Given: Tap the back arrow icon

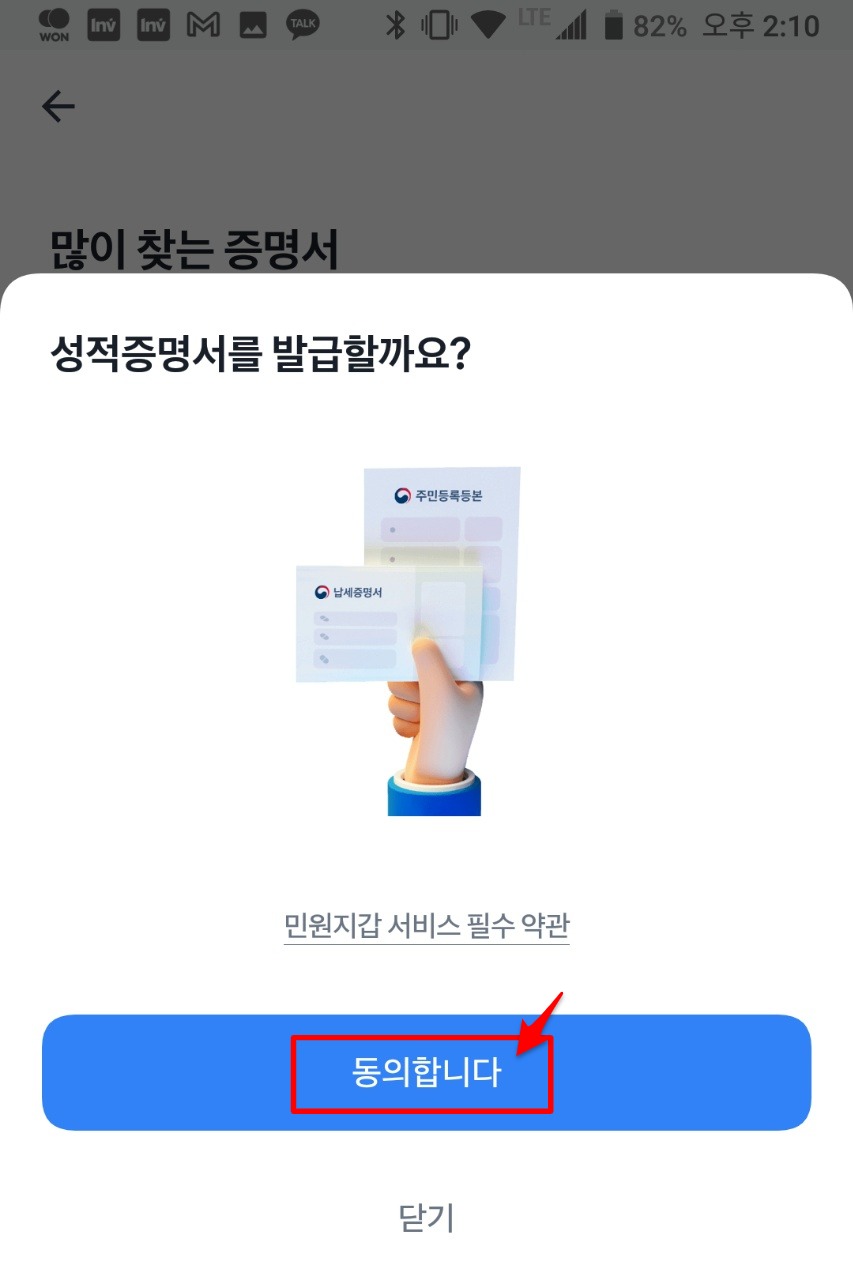Looking at the screenshot, I should 58,106.
